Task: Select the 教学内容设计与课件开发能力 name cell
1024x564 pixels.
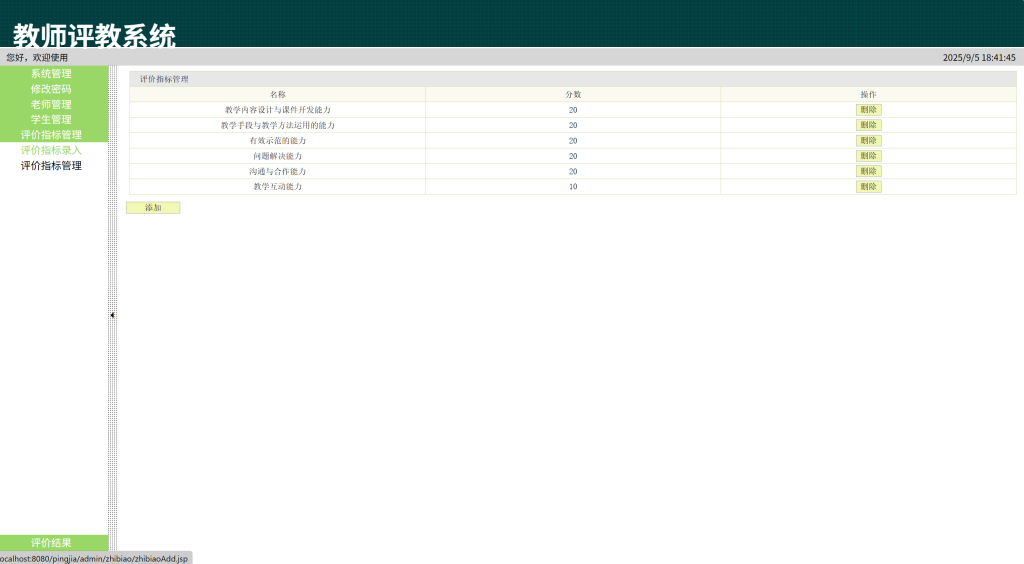Action: (x=278, y=110)
